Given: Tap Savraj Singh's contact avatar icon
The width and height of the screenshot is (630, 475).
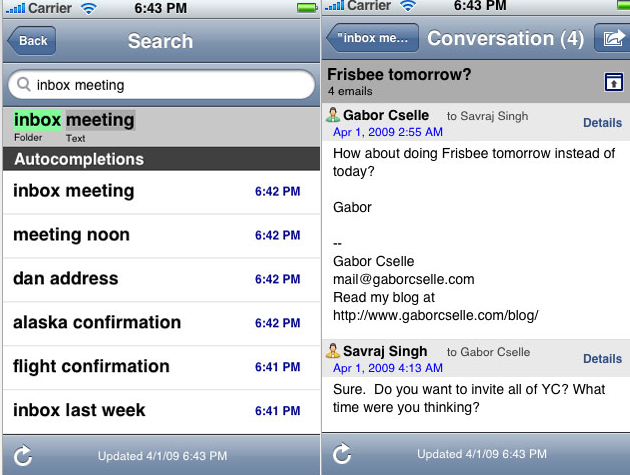Looking at the screenshot, I should click(333, 351).
